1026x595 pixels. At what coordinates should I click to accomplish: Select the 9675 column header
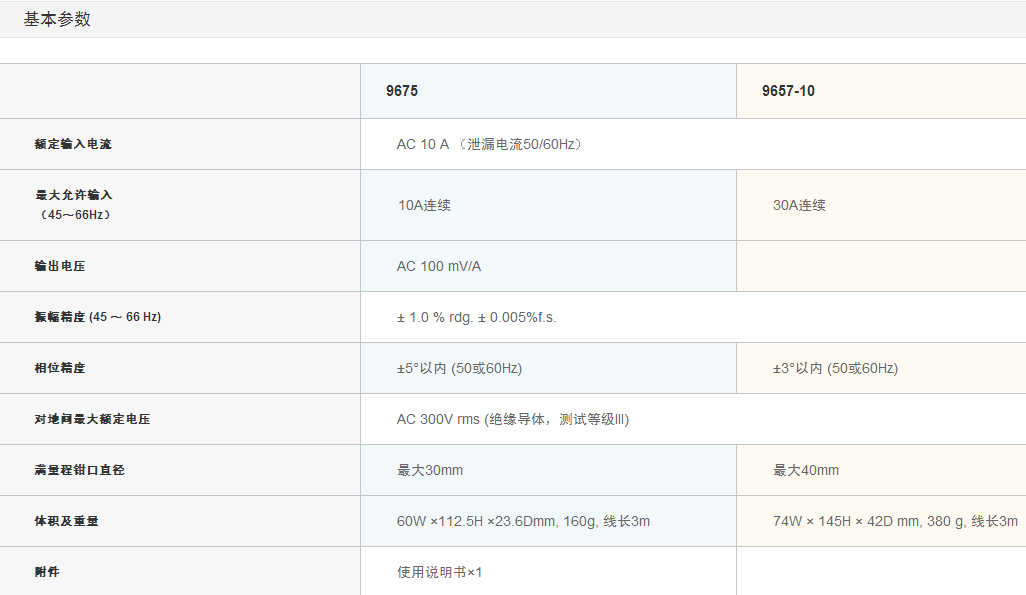coord(402,91)
